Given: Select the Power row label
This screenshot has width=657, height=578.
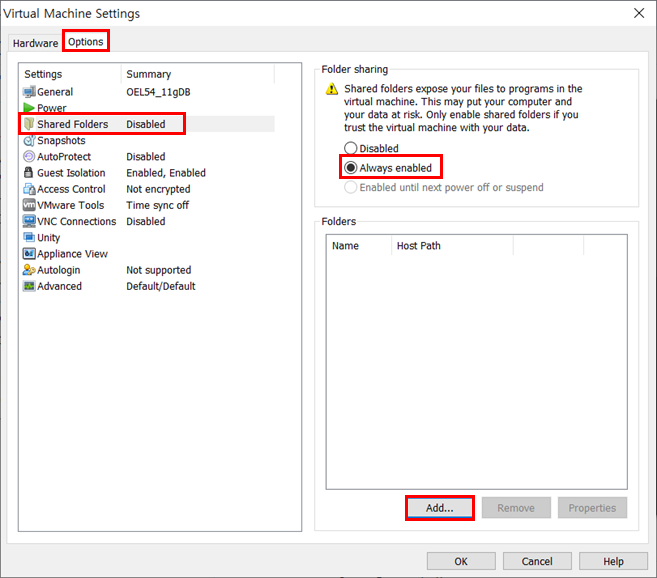Looking at the screenshot, I should 52,108.
